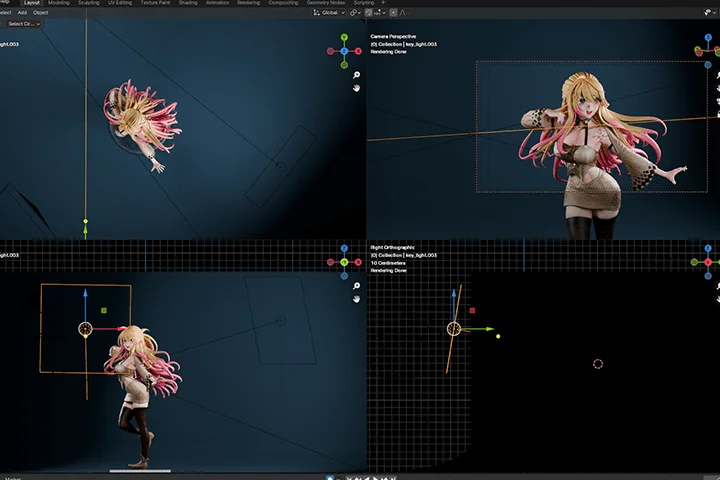Screen dimensions: 720x480
Task: Click green Y axis in bottom-left viewport gizmo
Action: (344, 262)
